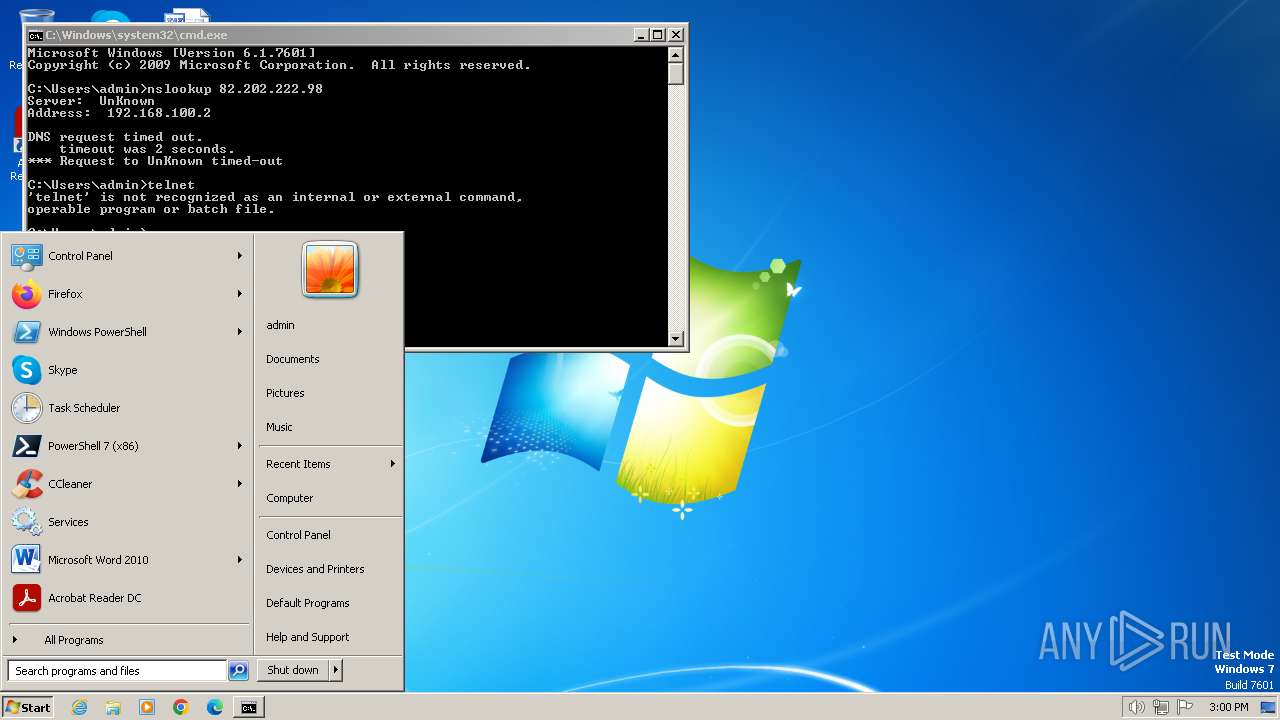The width and height of the screenshot is (1280, 720).
Task: Open Documents from Start menu
Action: coord(292,359)
